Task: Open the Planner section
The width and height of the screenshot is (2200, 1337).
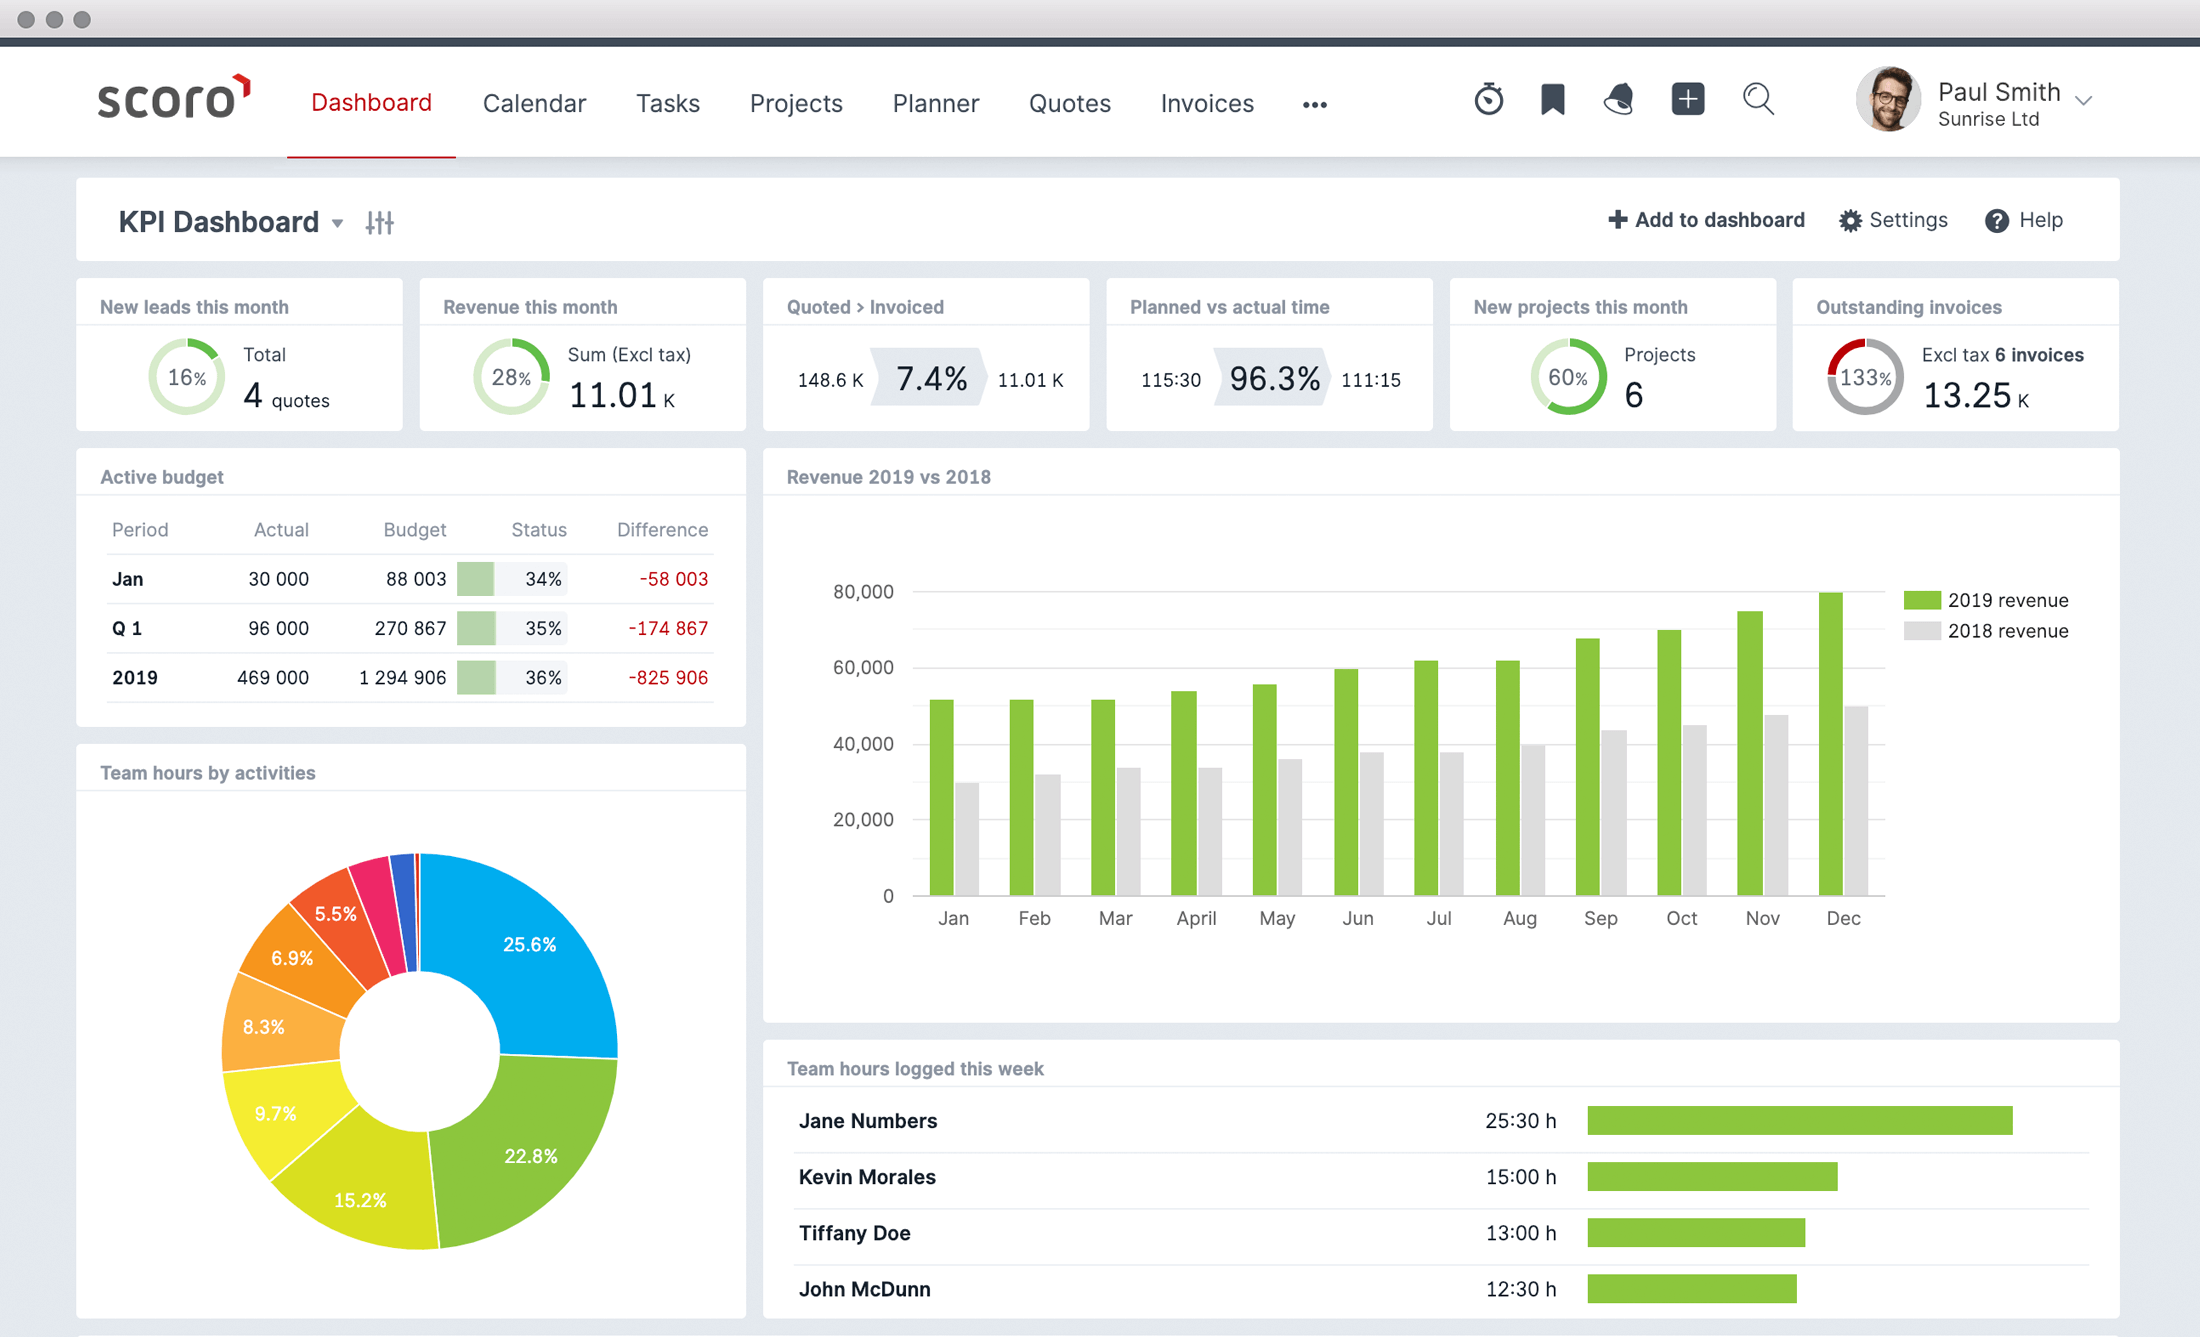Action: 935,103
